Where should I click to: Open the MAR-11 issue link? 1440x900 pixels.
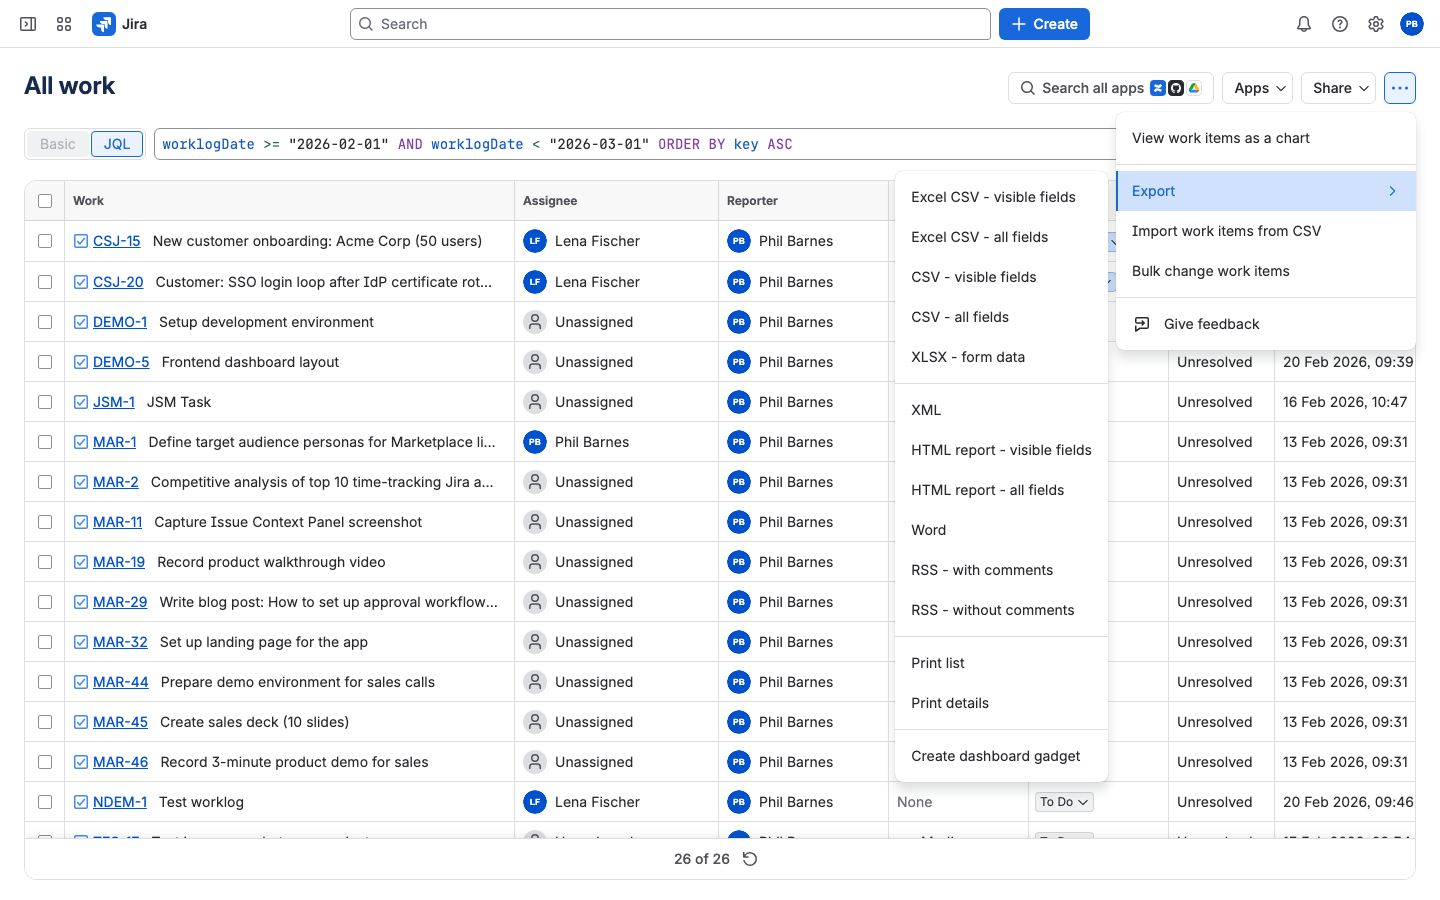(117, 522)
